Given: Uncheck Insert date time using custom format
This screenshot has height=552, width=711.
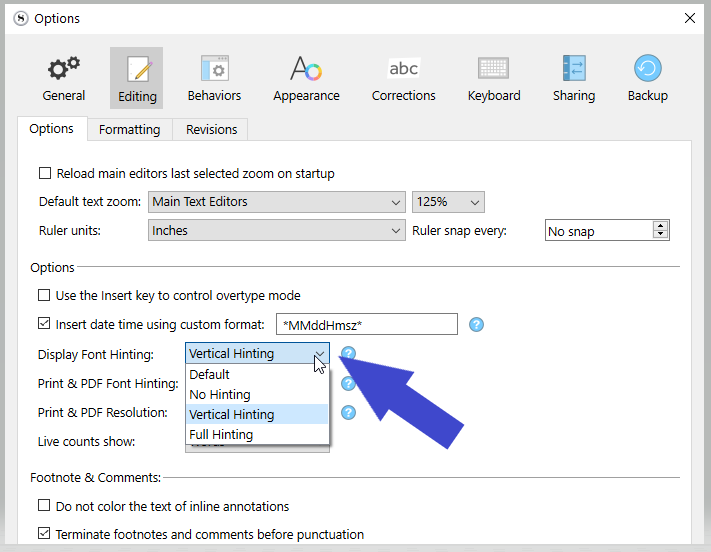Looking at the screenshot, I should pyautogui.click(x=44, y=324).
